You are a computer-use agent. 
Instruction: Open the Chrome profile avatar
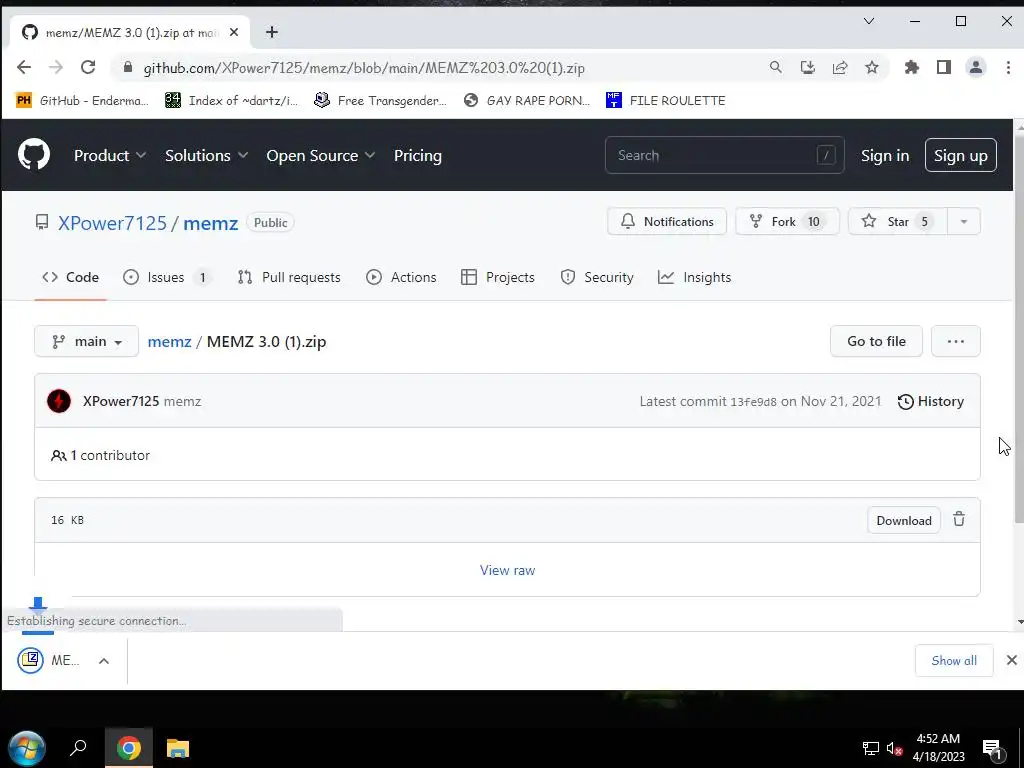tap(976, 67)
